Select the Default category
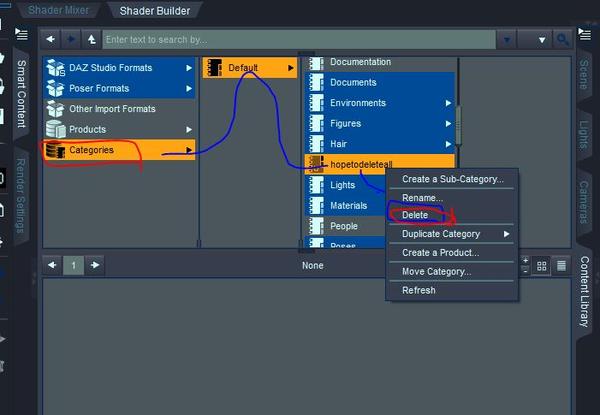 coord(250,68)
